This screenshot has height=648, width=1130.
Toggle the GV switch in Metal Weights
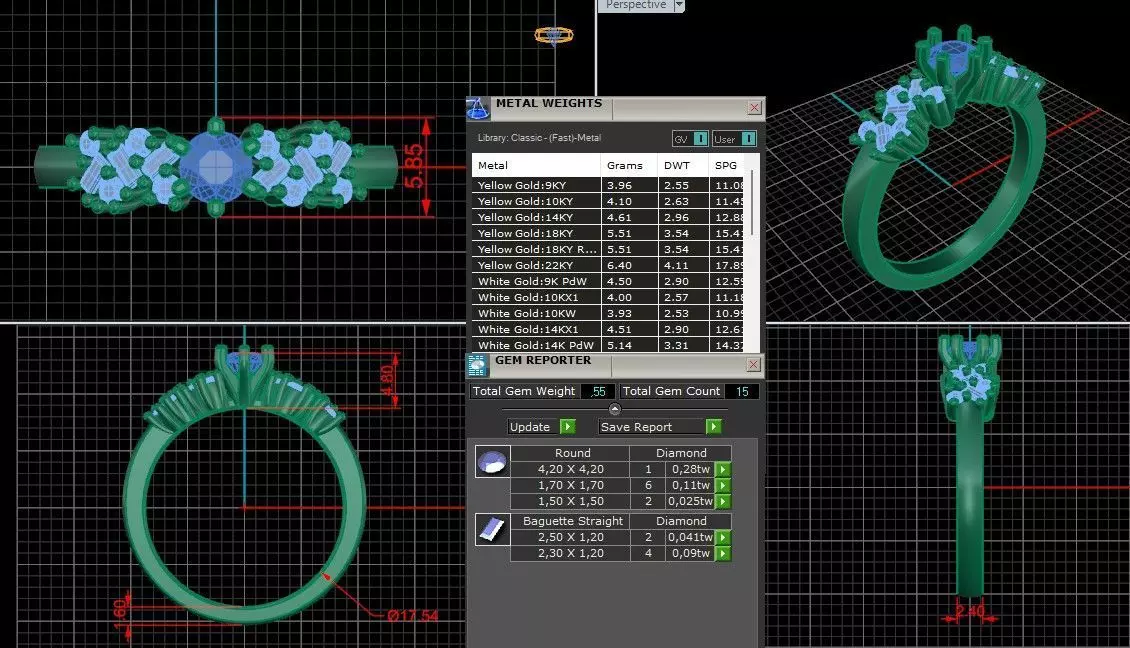coord(690,138)
